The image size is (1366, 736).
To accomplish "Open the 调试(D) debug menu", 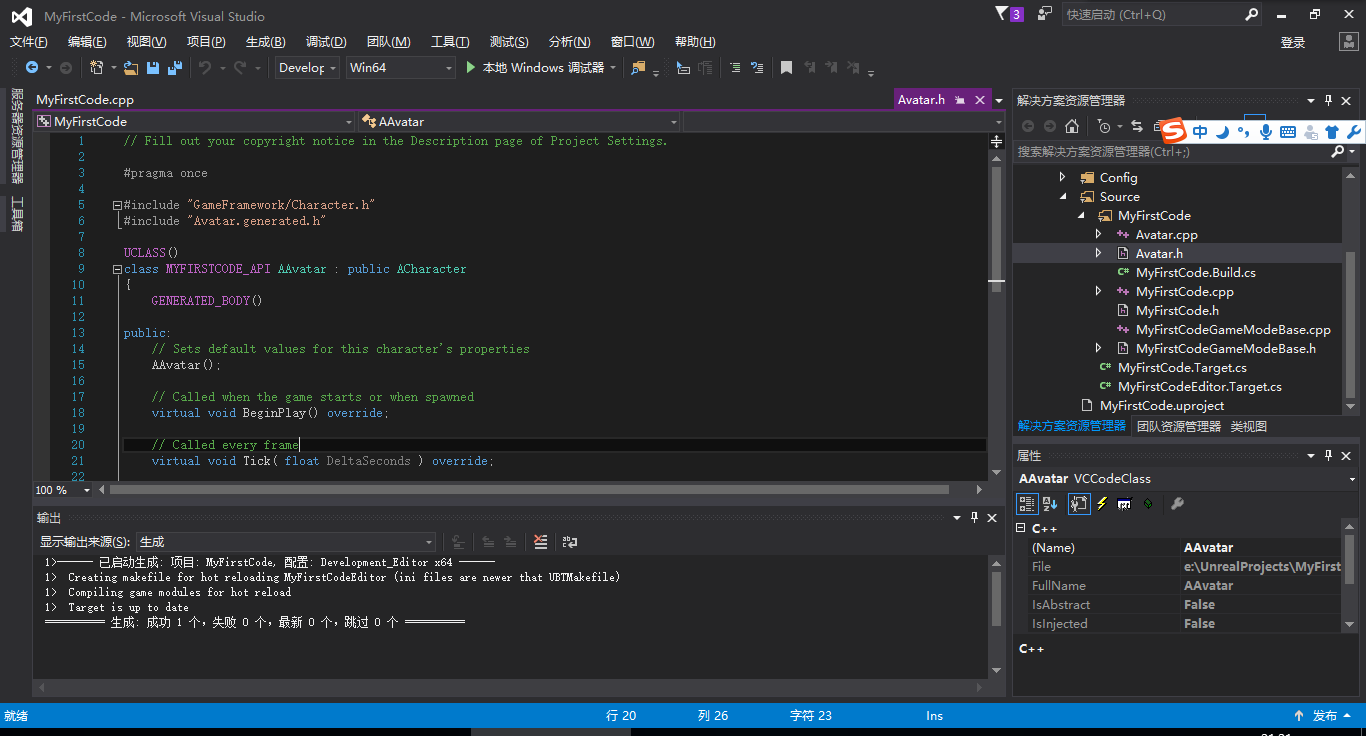I will [x=326, y=42].
